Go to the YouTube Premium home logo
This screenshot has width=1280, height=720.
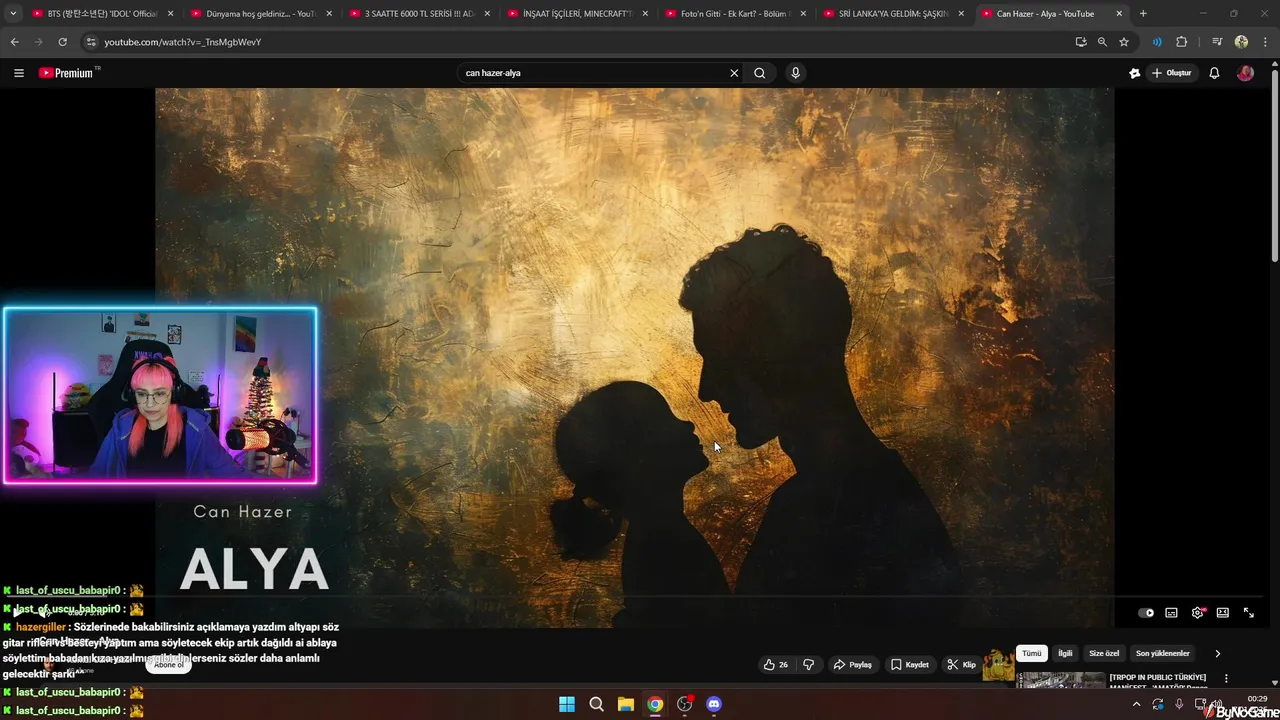[67, 73]
